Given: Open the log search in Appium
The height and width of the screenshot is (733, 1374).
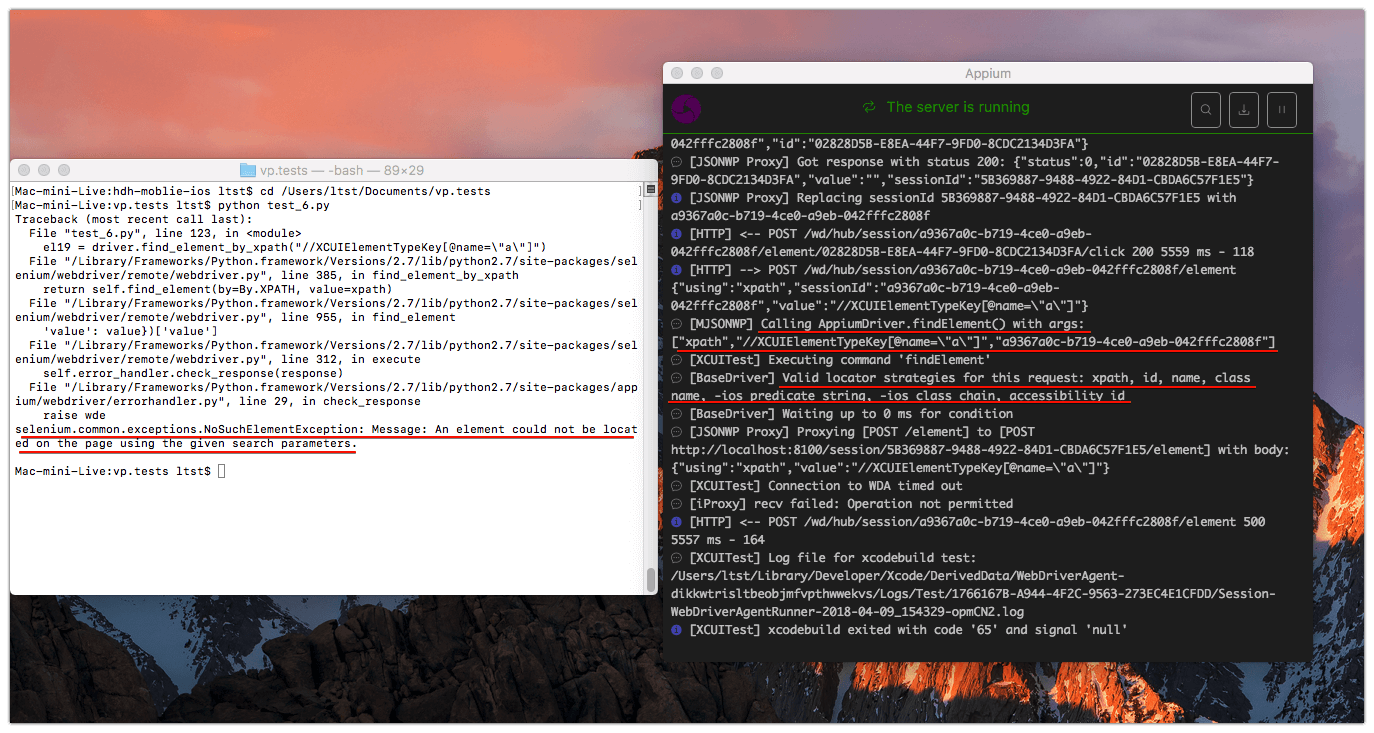Looking at the screenshot, I should [x=1207, y=110].
